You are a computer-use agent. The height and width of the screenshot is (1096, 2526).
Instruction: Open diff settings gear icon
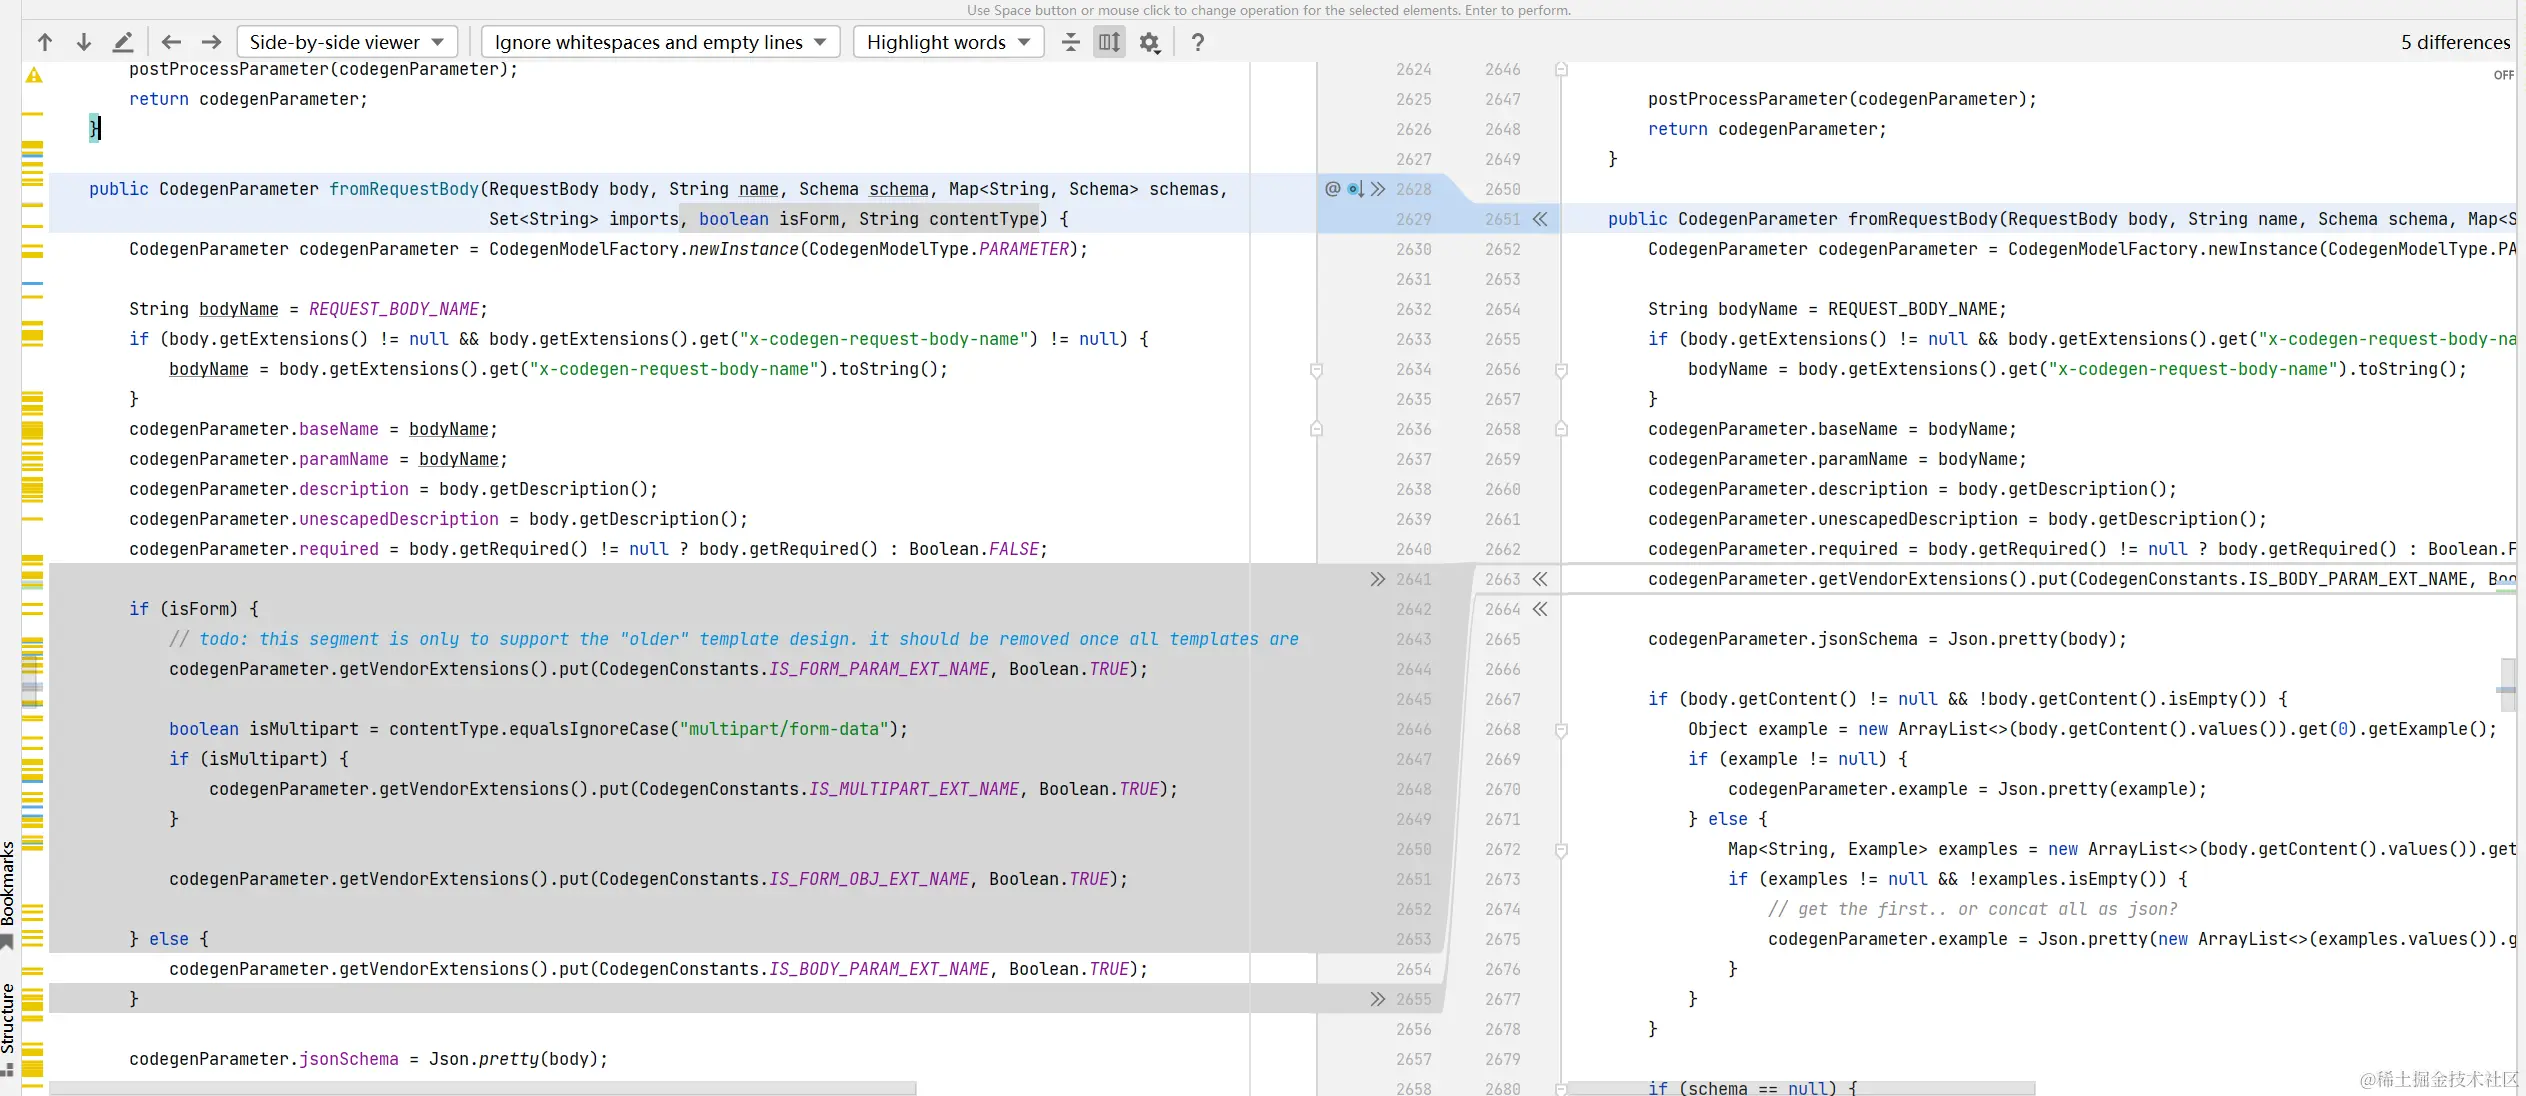click(x=1150, y=42)
